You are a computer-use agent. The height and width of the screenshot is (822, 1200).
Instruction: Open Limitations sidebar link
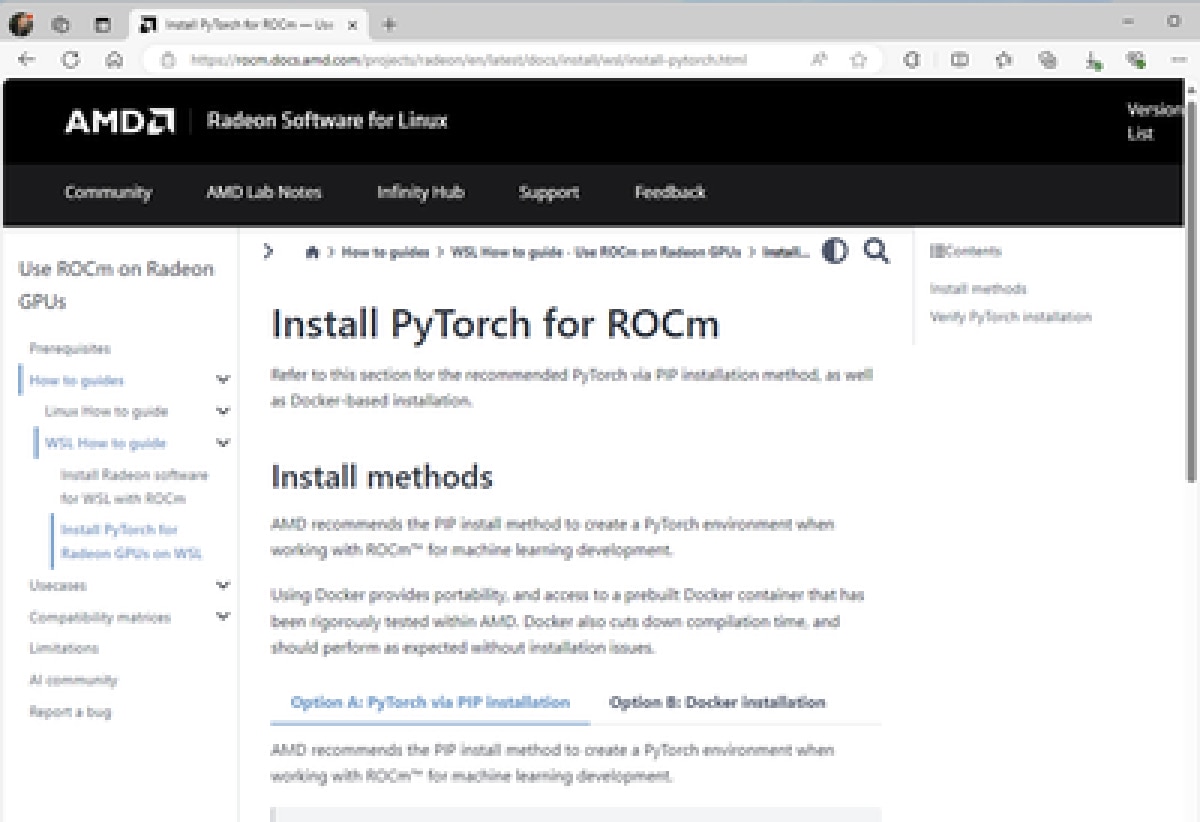64,648
